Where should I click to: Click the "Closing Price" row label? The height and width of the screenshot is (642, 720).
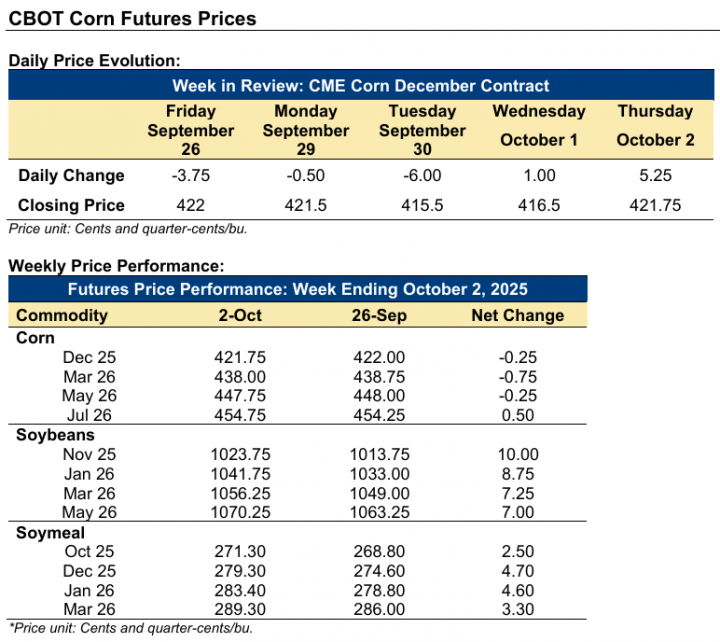click(x=71, y=205)
